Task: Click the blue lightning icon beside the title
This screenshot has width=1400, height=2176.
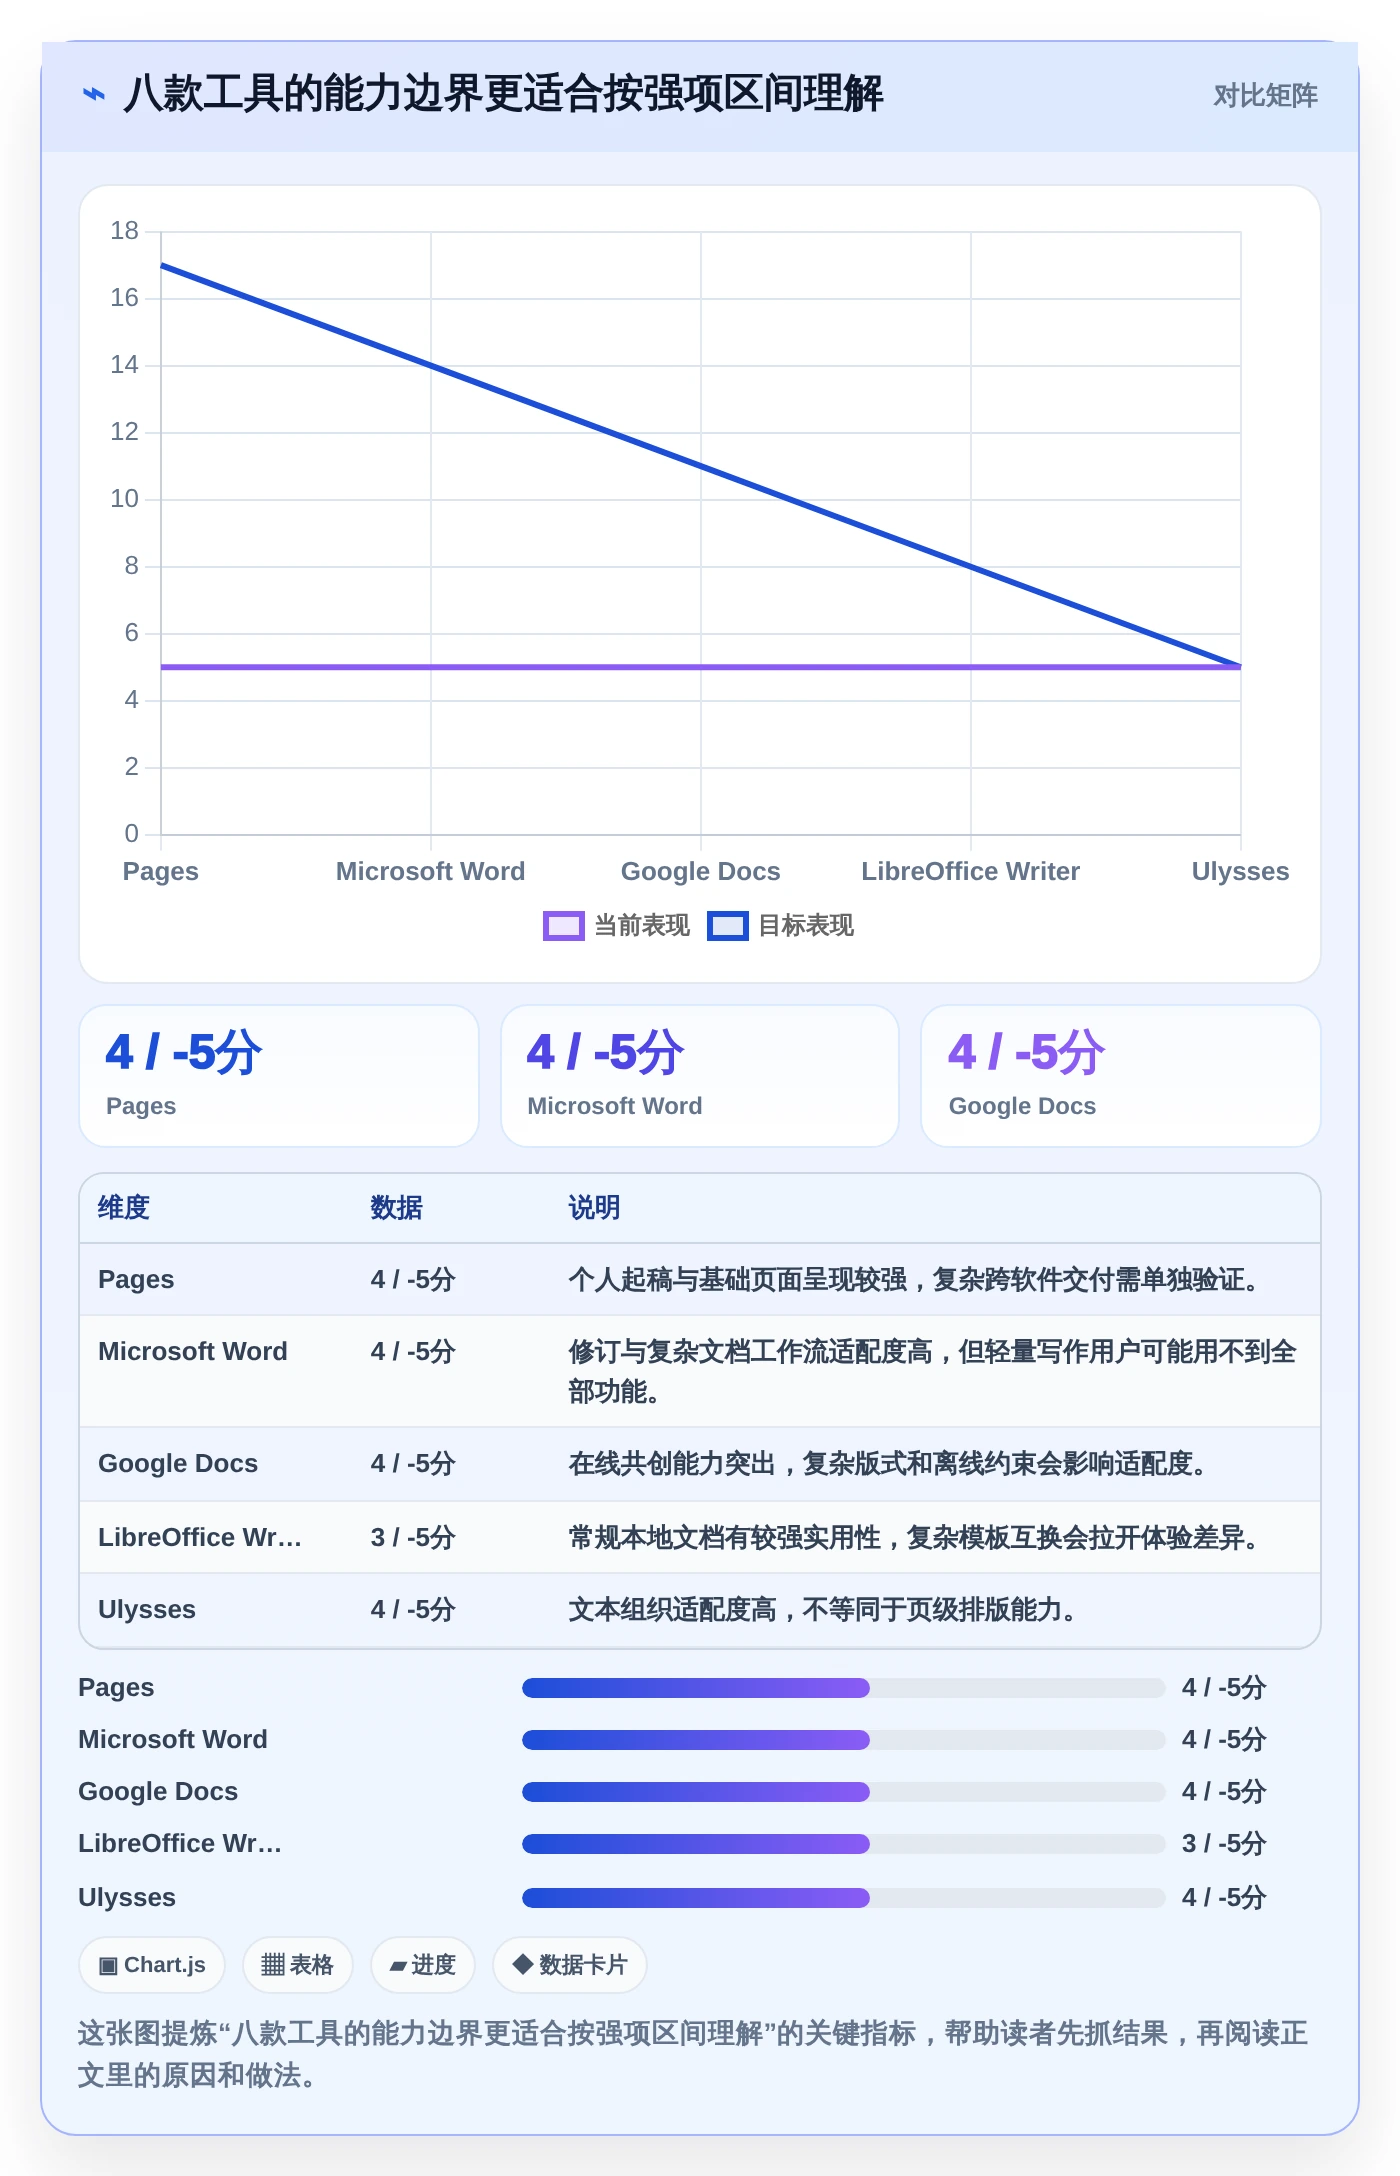Action: click(94, 95)
